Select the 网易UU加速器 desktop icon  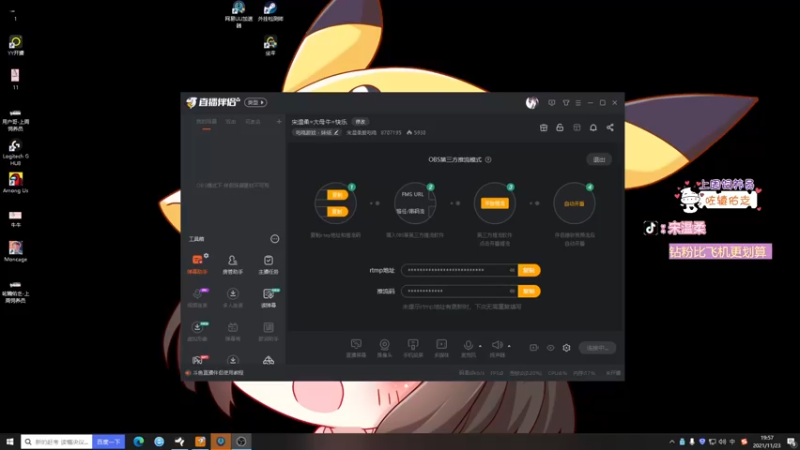[238, 14]
